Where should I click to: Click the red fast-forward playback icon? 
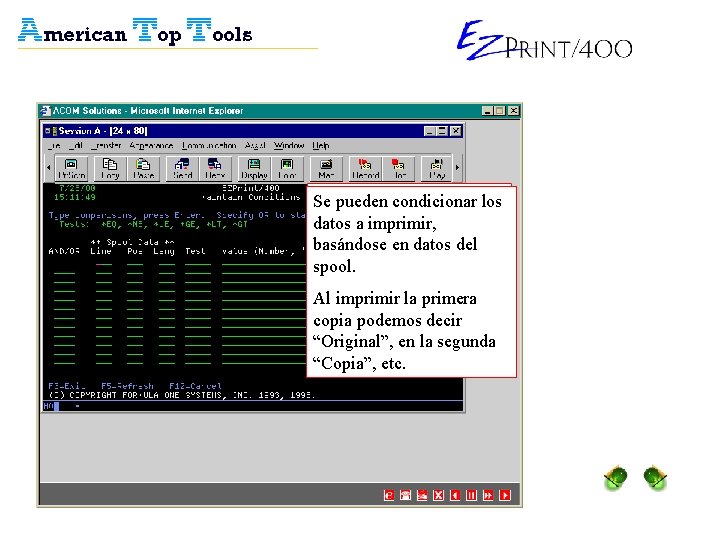[488, 495]
